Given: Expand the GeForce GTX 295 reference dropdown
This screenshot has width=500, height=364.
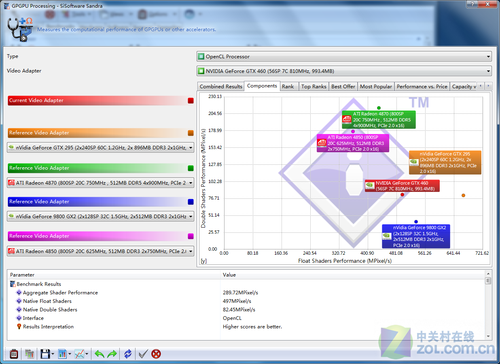Looking at the screenshot, I should [x=100, y=147].
